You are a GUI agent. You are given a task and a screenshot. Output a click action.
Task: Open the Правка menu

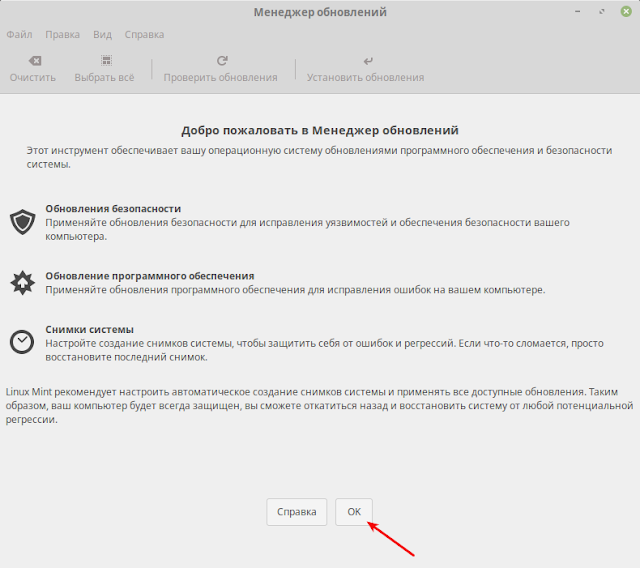[x=62, y=35]
